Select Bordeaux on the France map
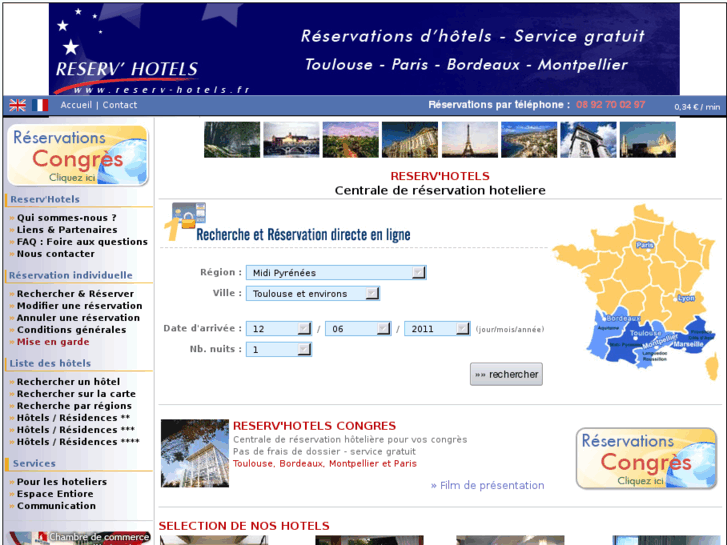 pyautogui.click(x=623, y=319)
